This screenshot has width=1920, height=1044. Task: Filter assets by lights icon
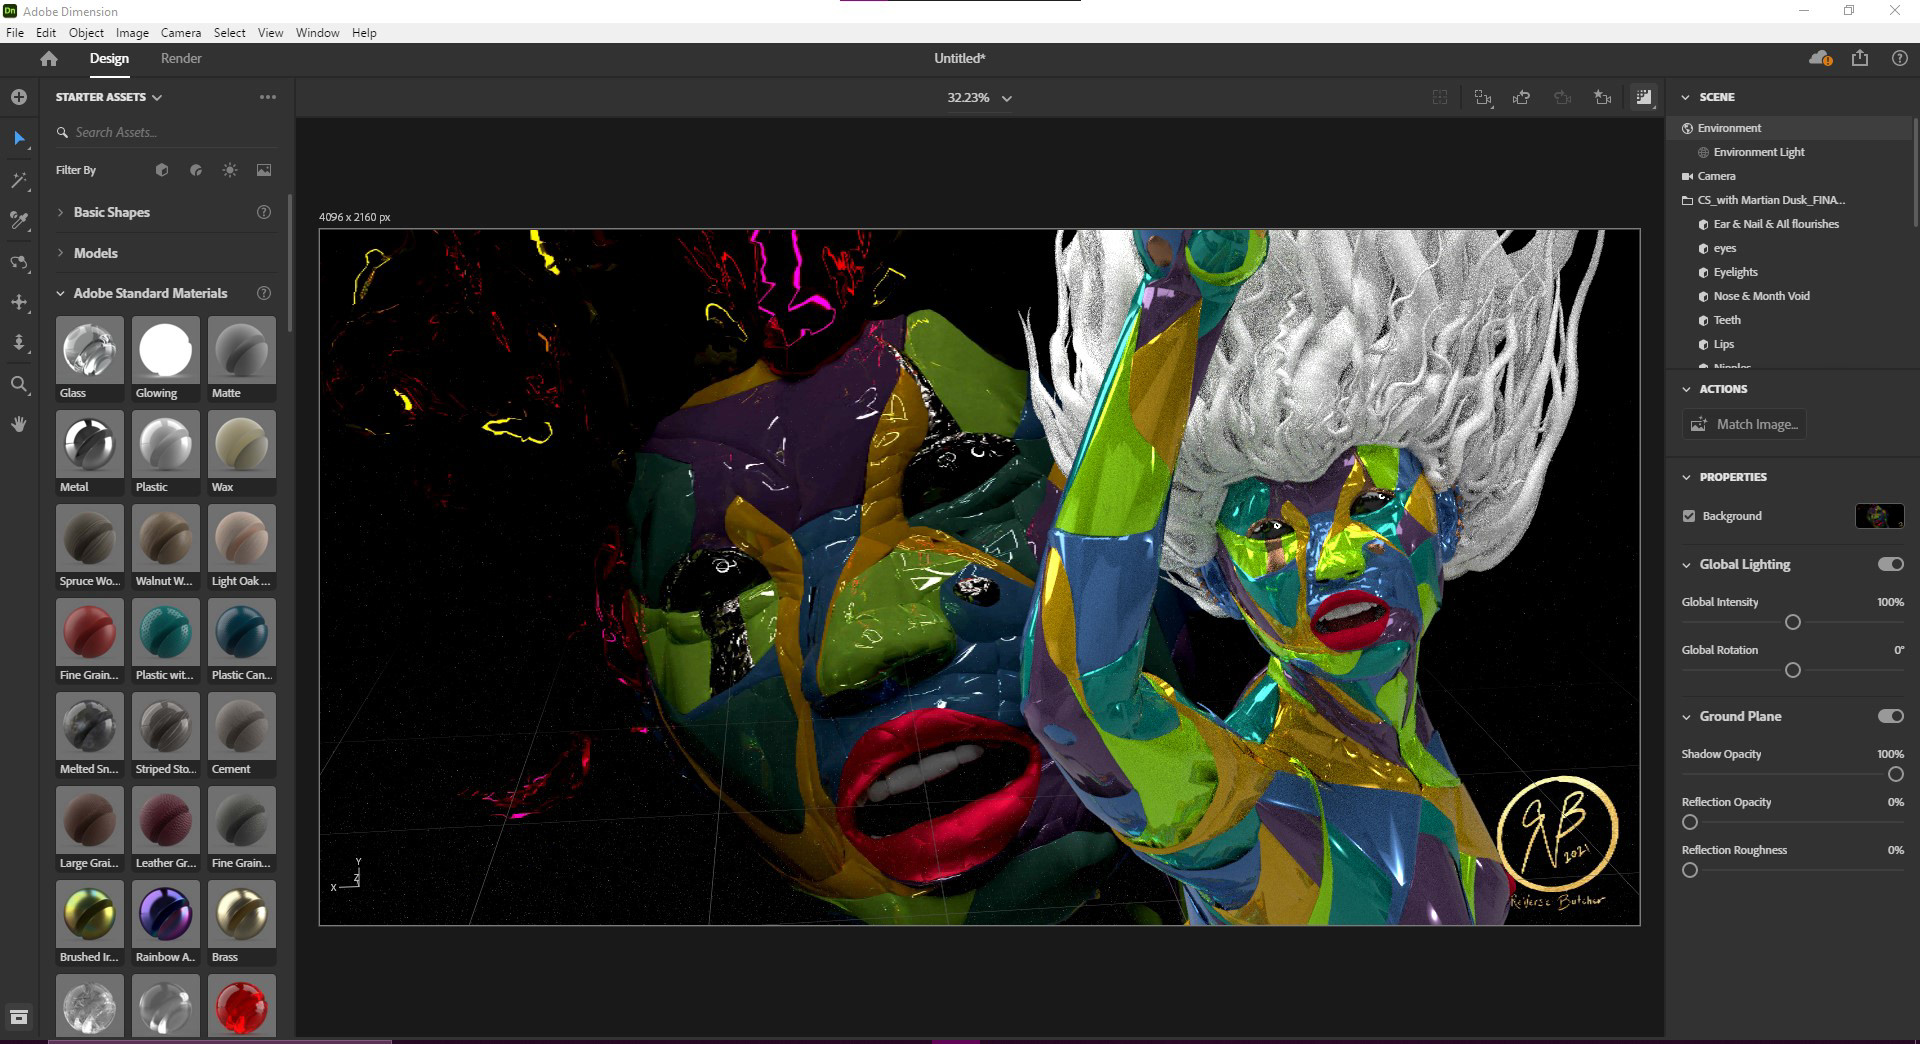tap(230, 170)
